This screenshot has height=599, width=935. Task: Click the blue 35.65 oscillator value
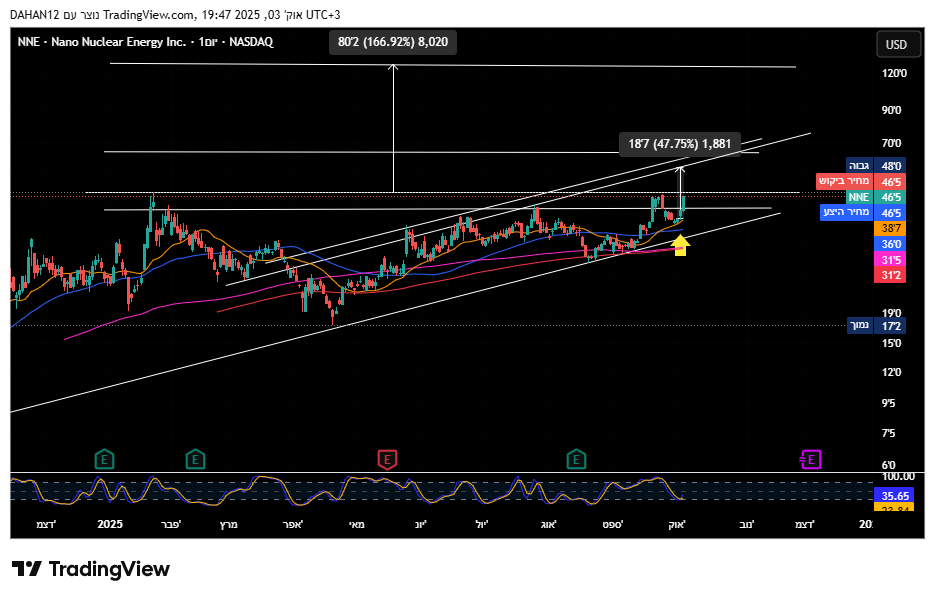tap(893, 496)
